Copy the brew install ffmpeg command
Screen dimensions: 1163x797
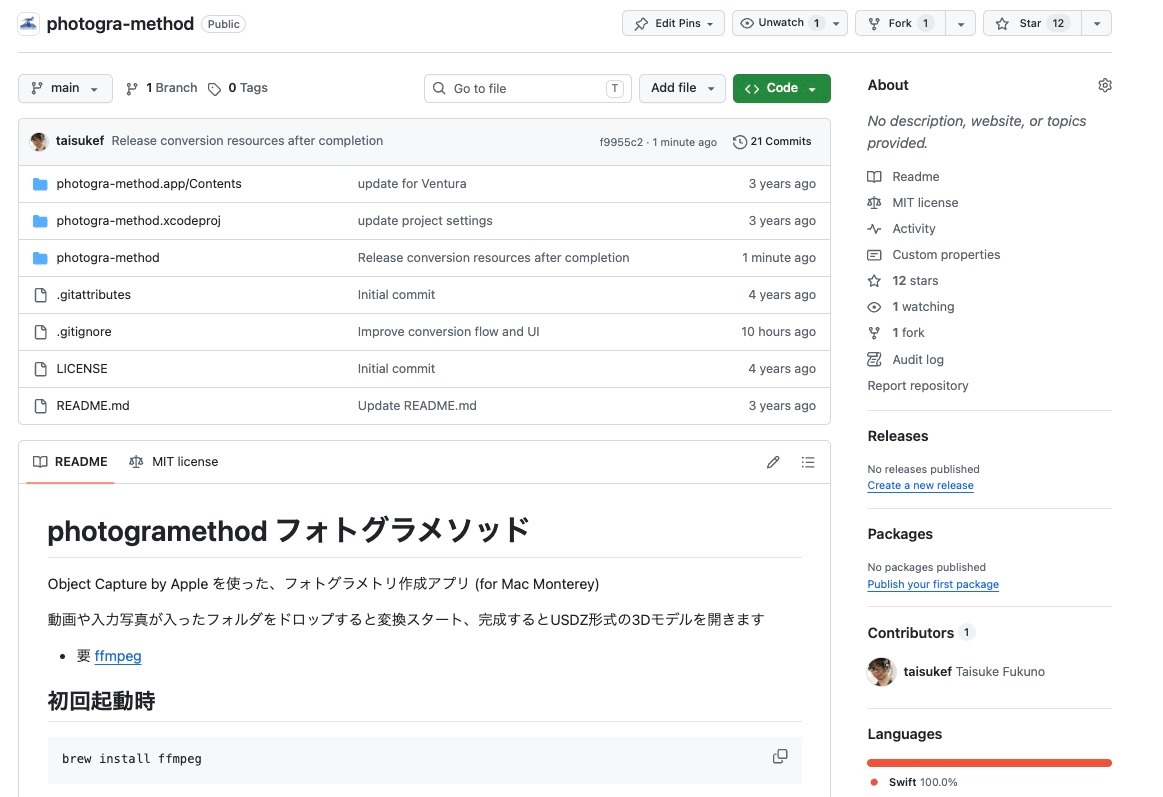(780, 757)
